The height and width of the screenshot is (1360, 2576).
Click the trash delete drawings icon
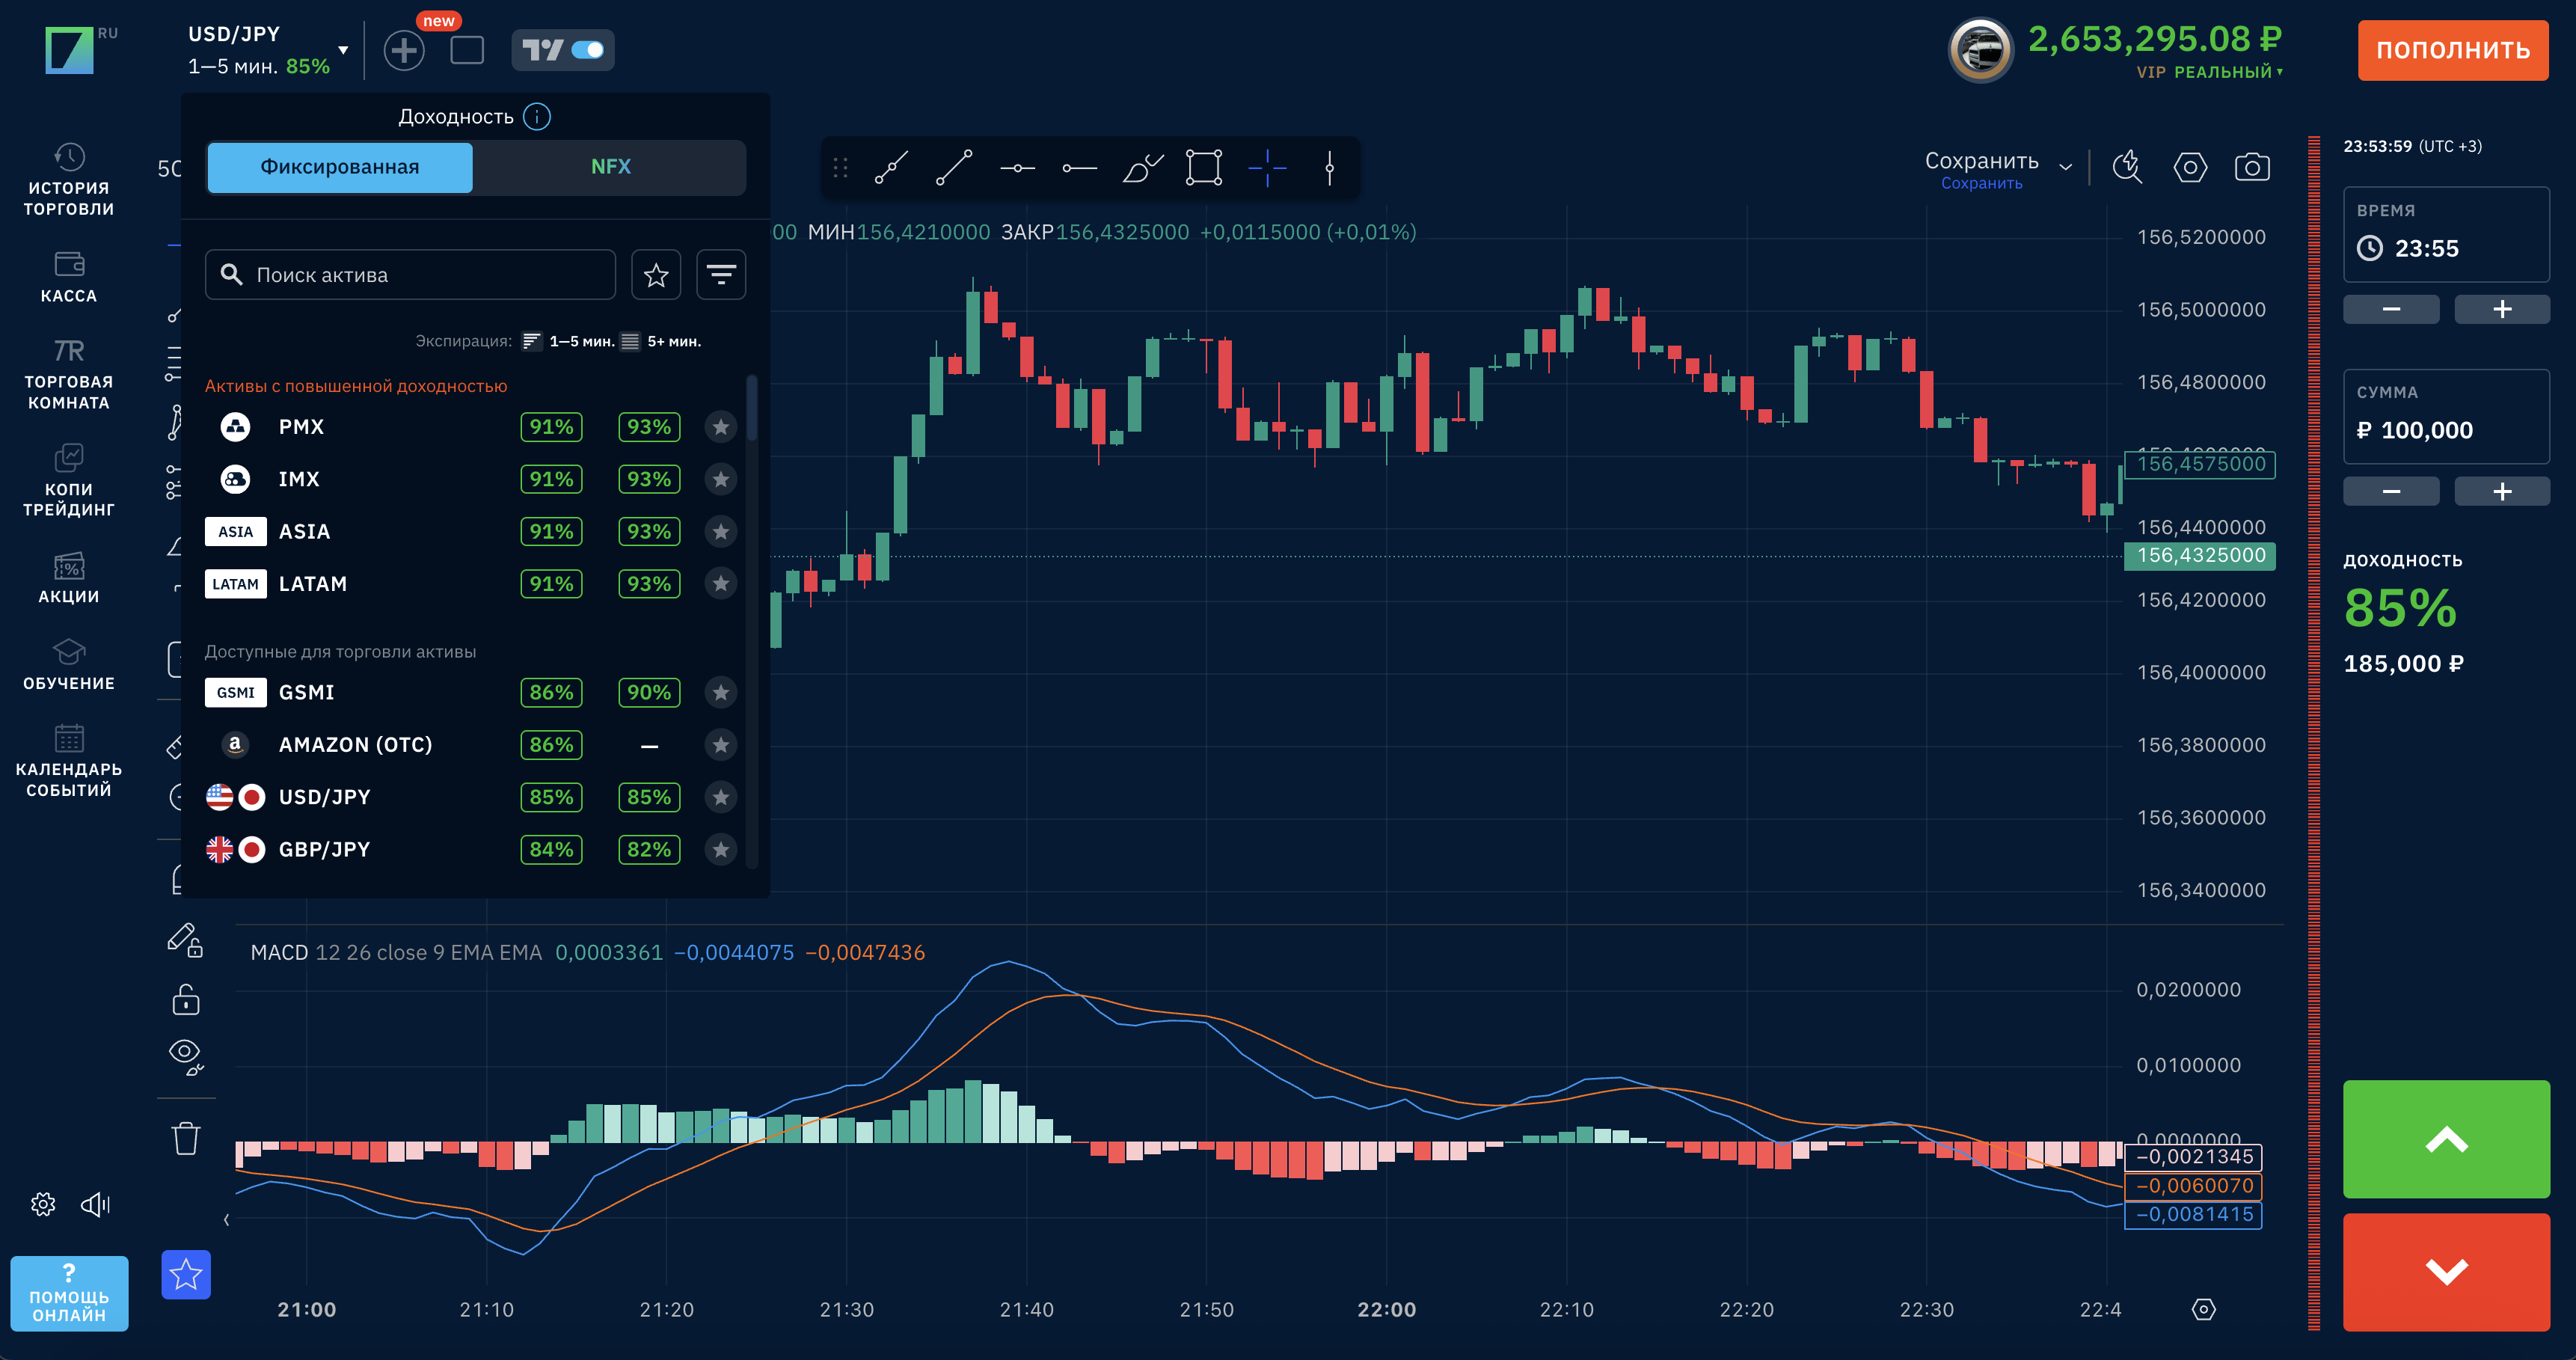[x=186, y=1138]
